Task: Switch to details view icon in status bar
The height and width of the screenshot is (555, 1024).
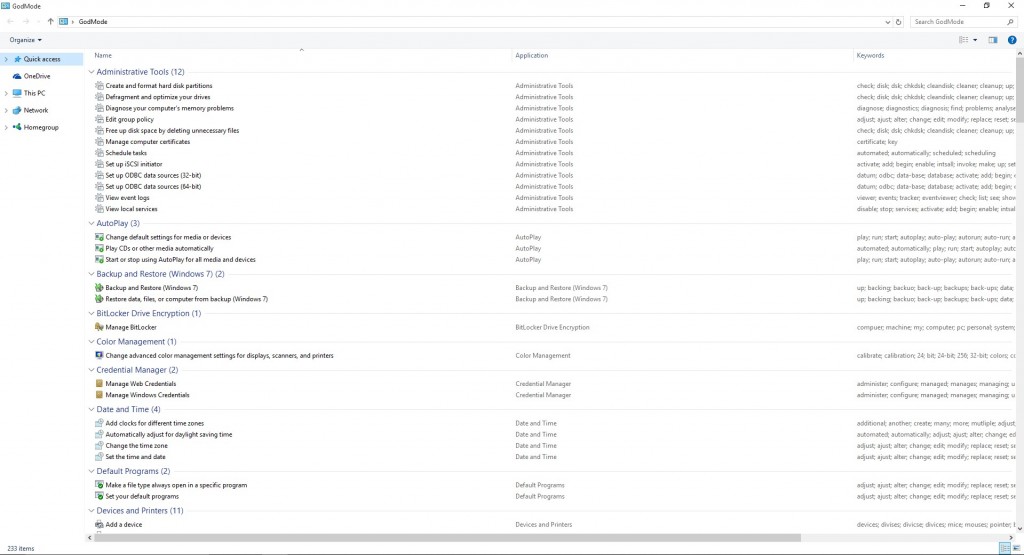Action: (1005, 548)
